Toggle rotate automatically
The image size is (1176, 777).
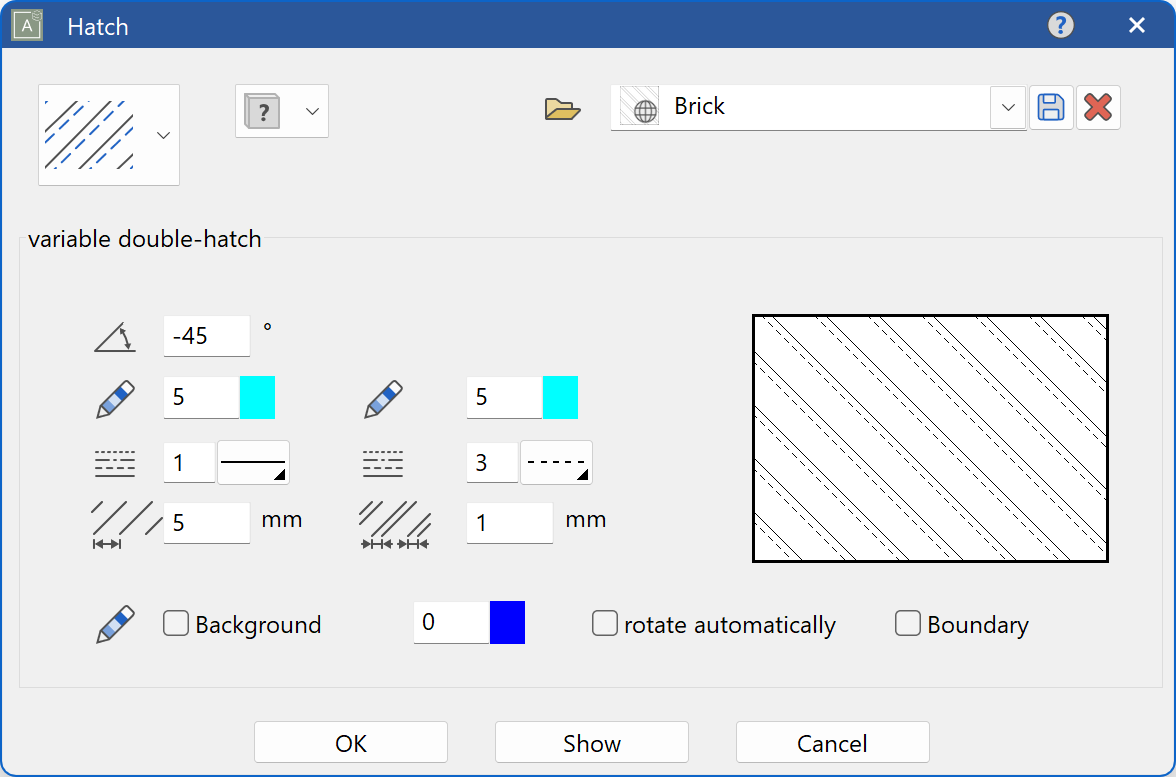605,623
